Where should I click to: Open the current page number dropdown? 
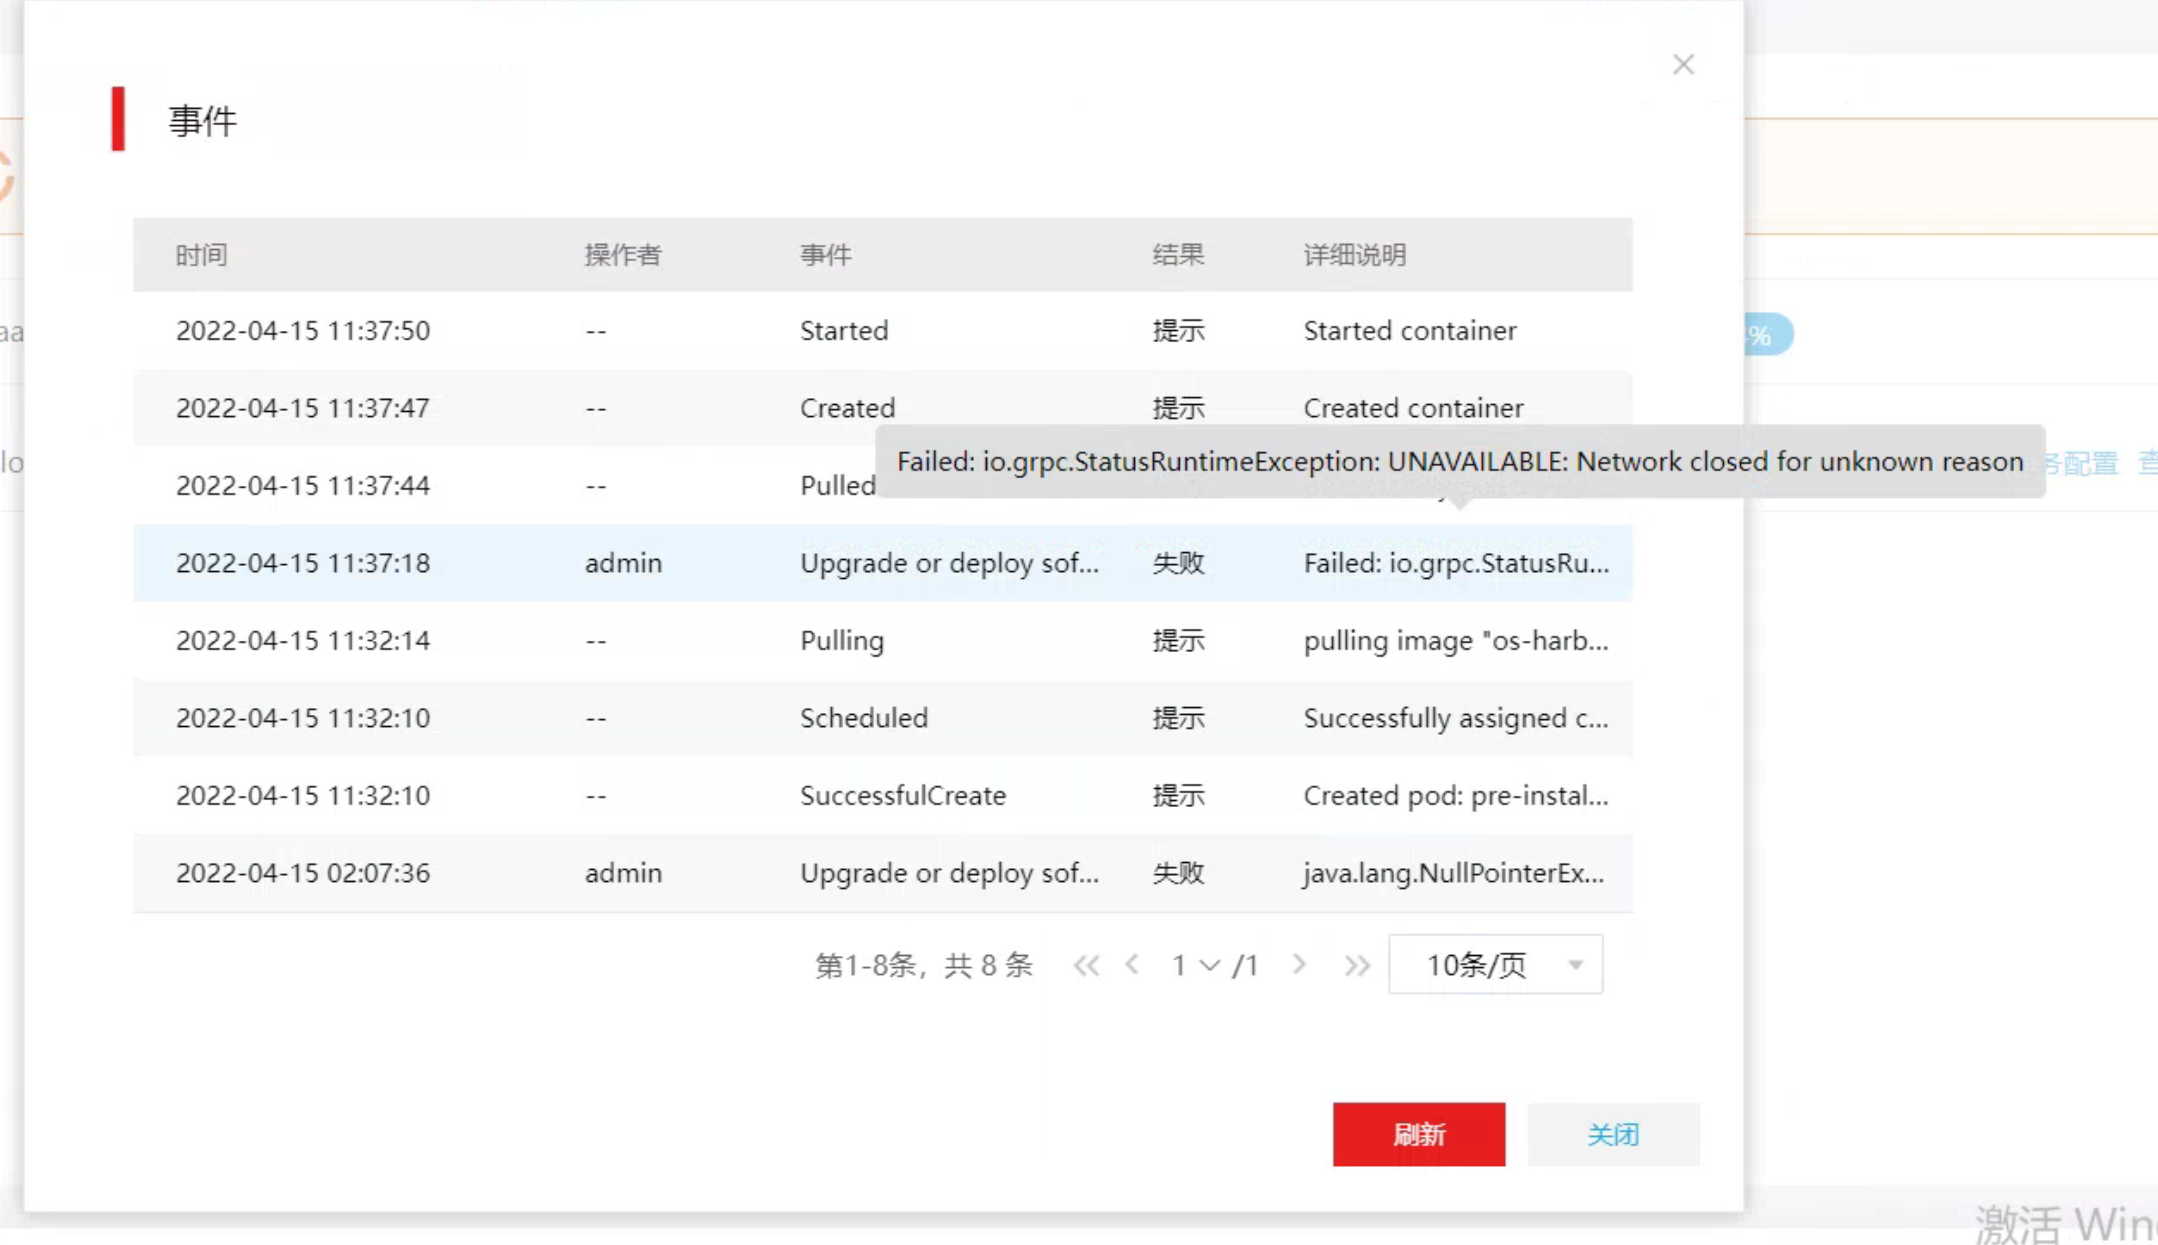click(x=1196, y=965)
